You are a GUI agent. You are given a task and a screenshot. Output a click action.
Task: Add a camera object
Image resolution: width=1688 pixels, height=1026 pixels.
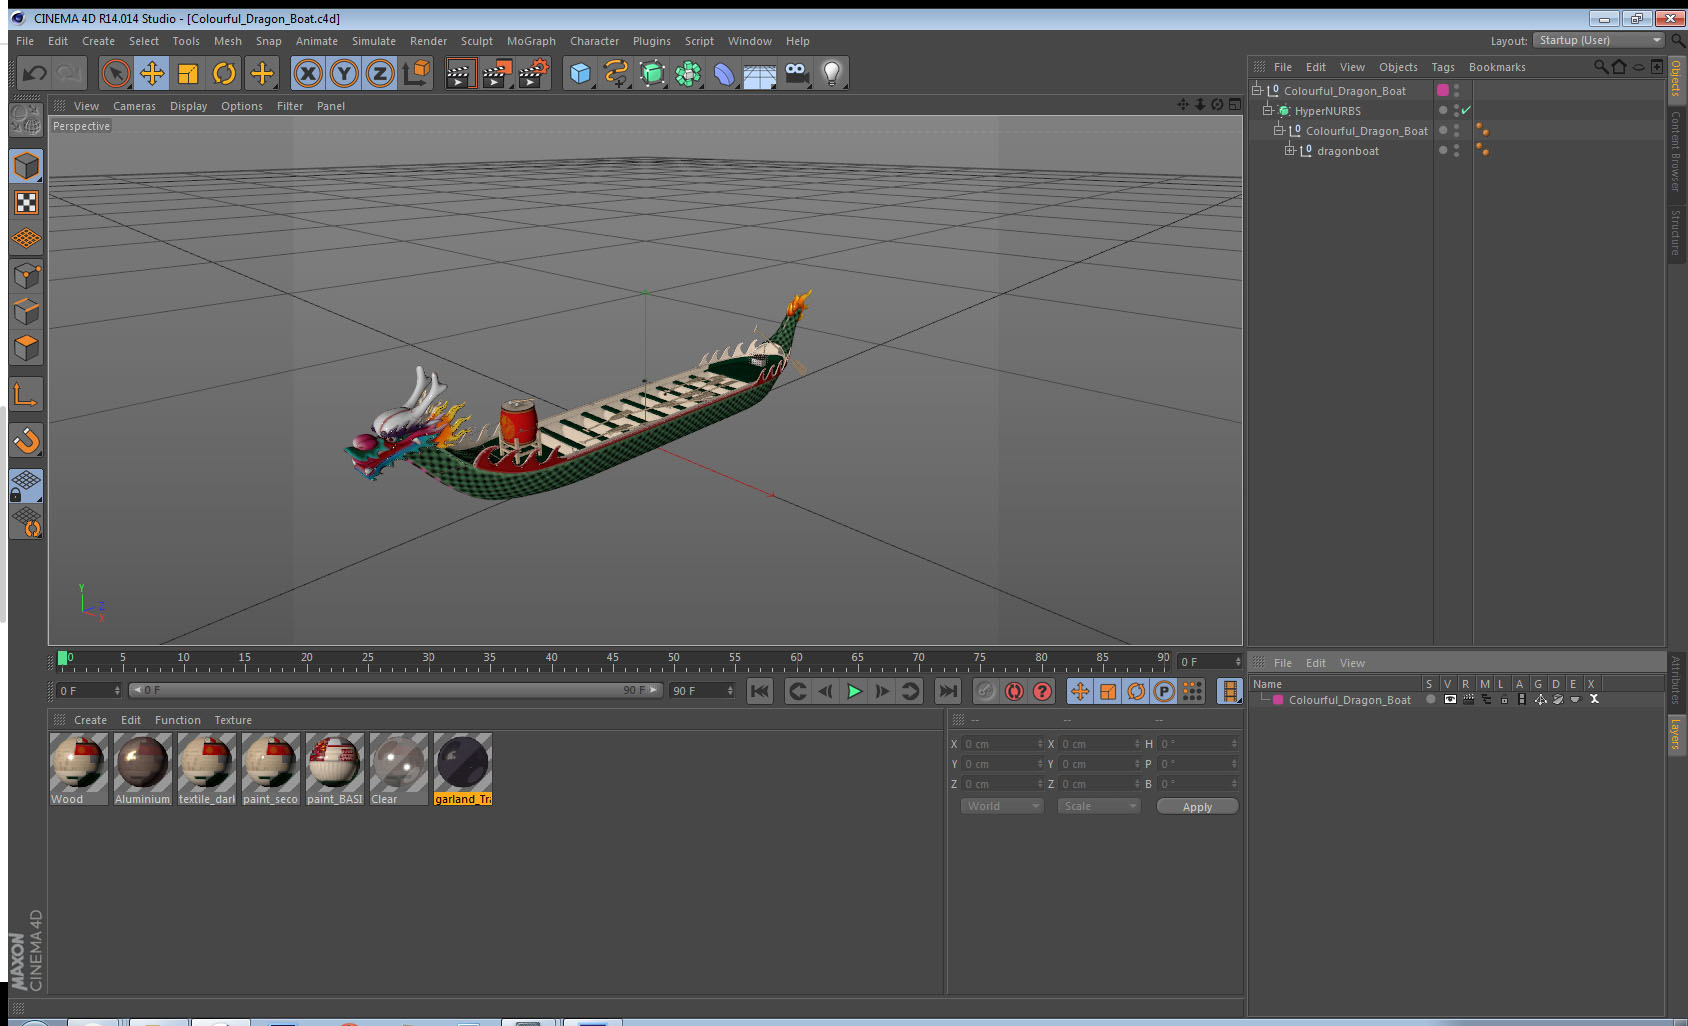click(796, 73)
